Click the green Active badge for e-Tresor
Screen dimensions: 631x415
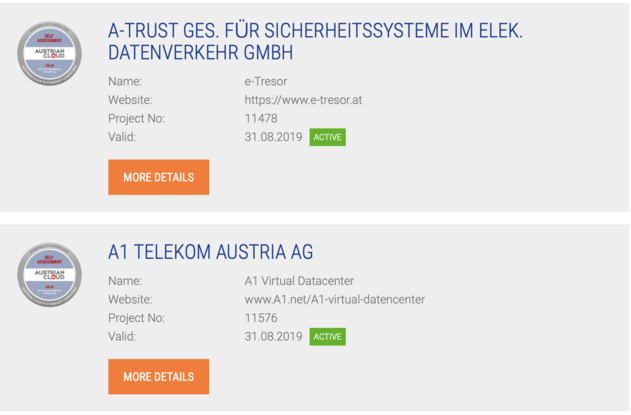tap(328, 137)
